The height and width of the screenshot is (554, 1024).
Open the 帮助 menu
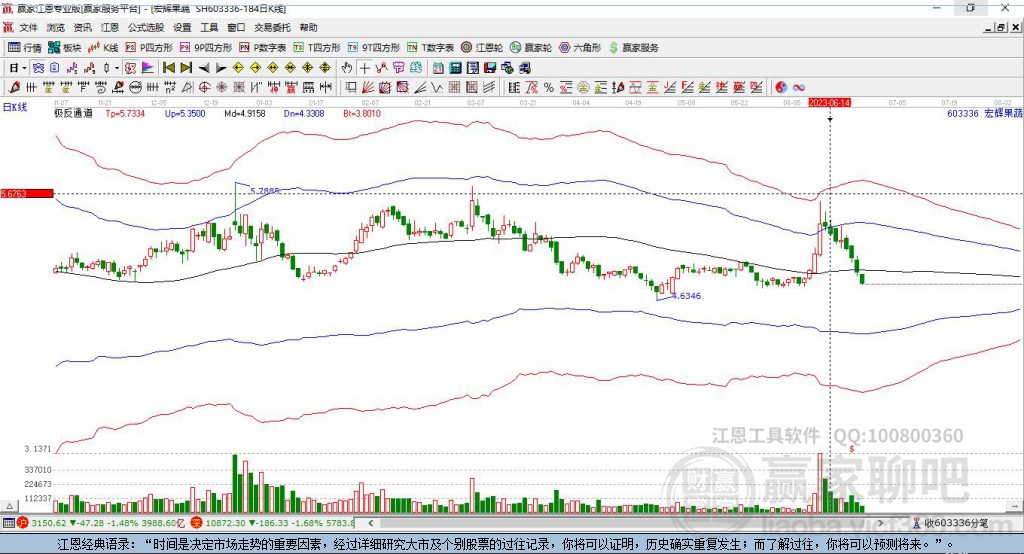pyautogui.click(x=308, y=27)
